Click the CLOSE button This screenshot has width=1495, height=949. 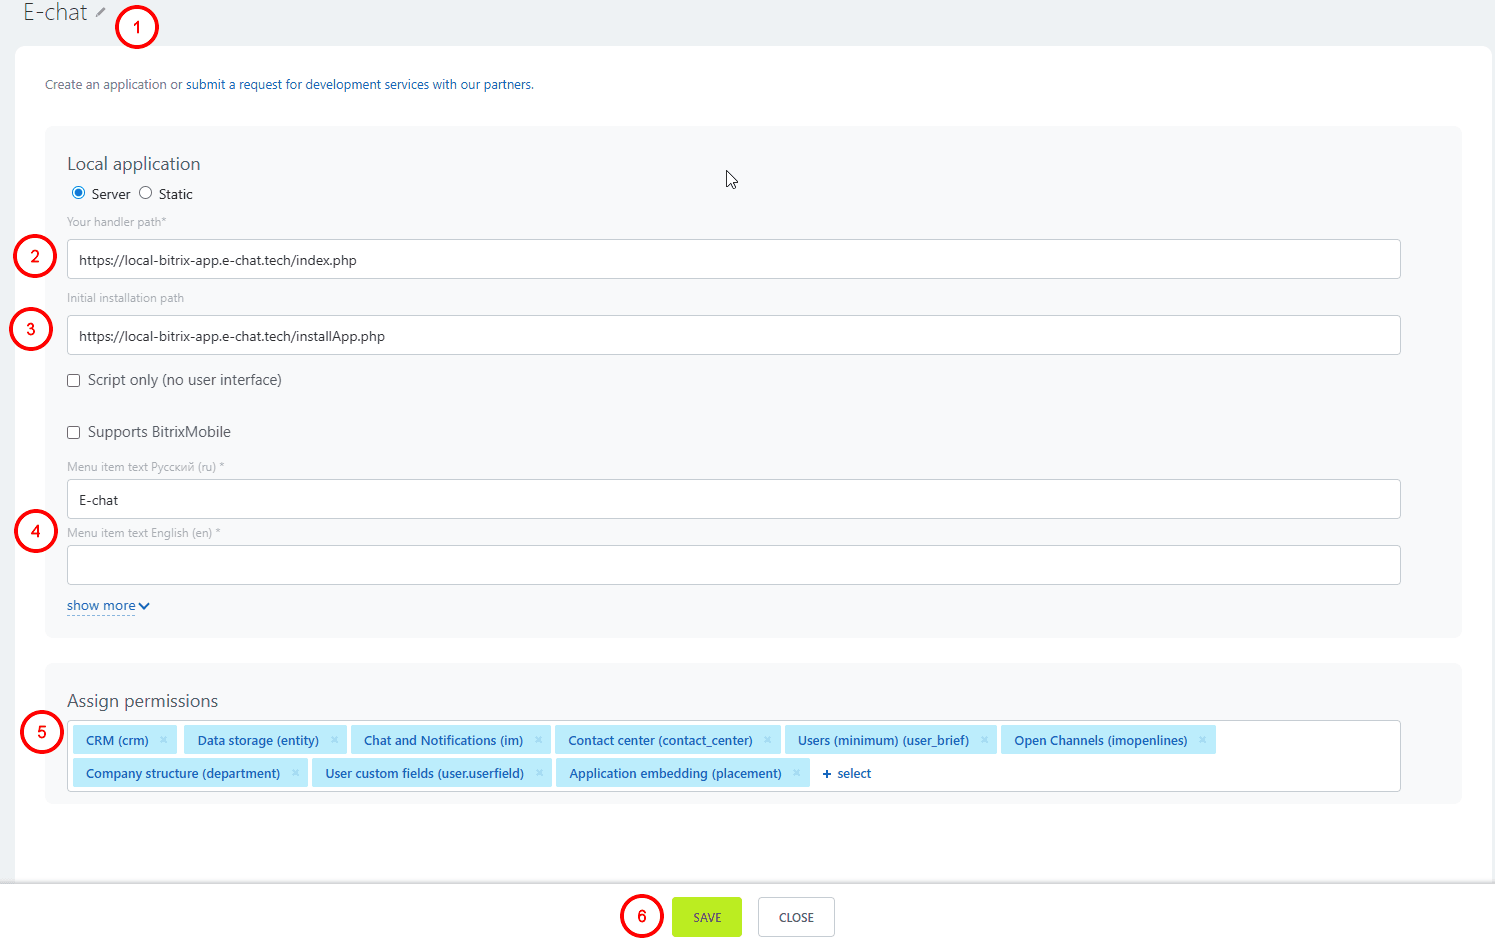click(796, 917)
